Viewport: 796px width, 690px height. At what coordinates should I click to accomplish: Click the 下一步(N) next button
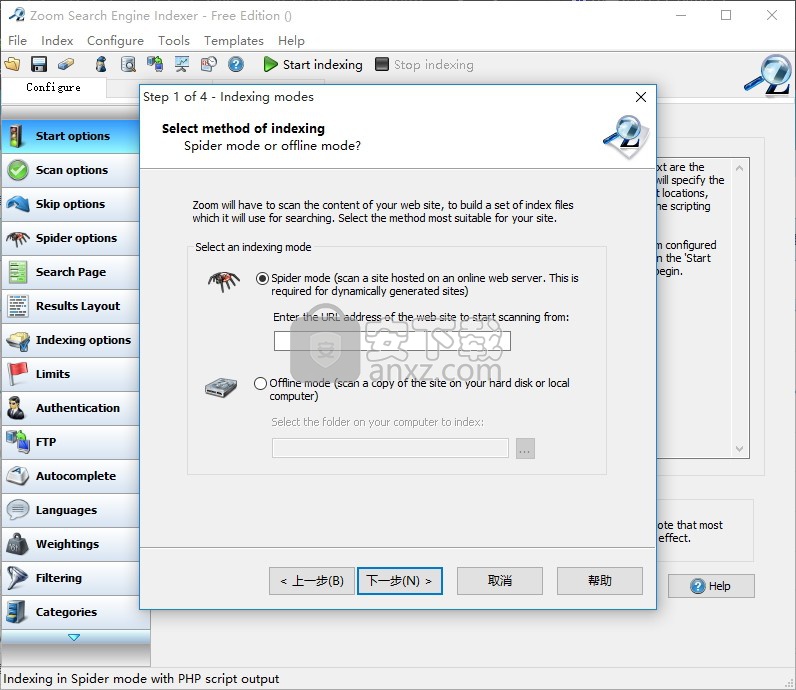point(400,581)
